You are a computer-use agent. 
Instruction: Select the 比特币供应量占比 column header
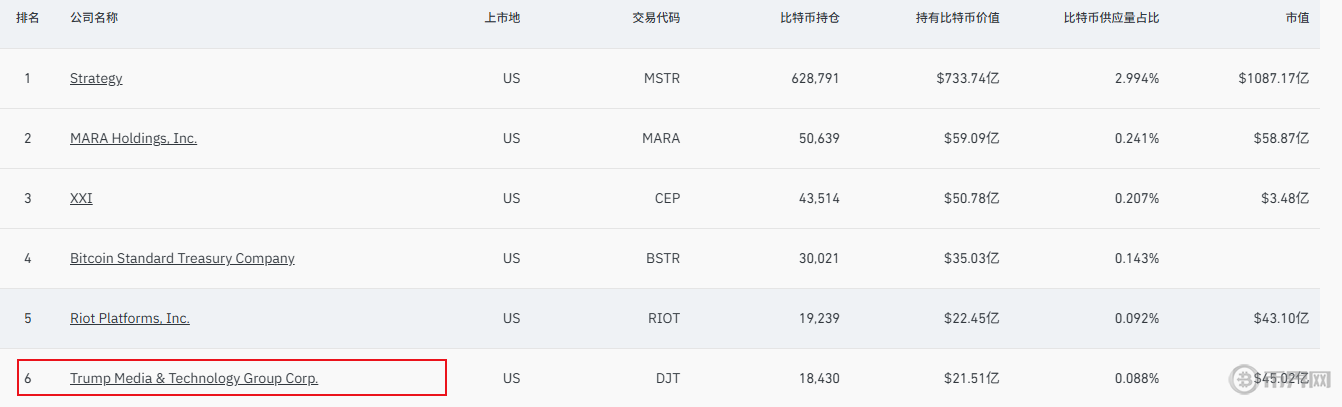click(x=1111, y=18)
